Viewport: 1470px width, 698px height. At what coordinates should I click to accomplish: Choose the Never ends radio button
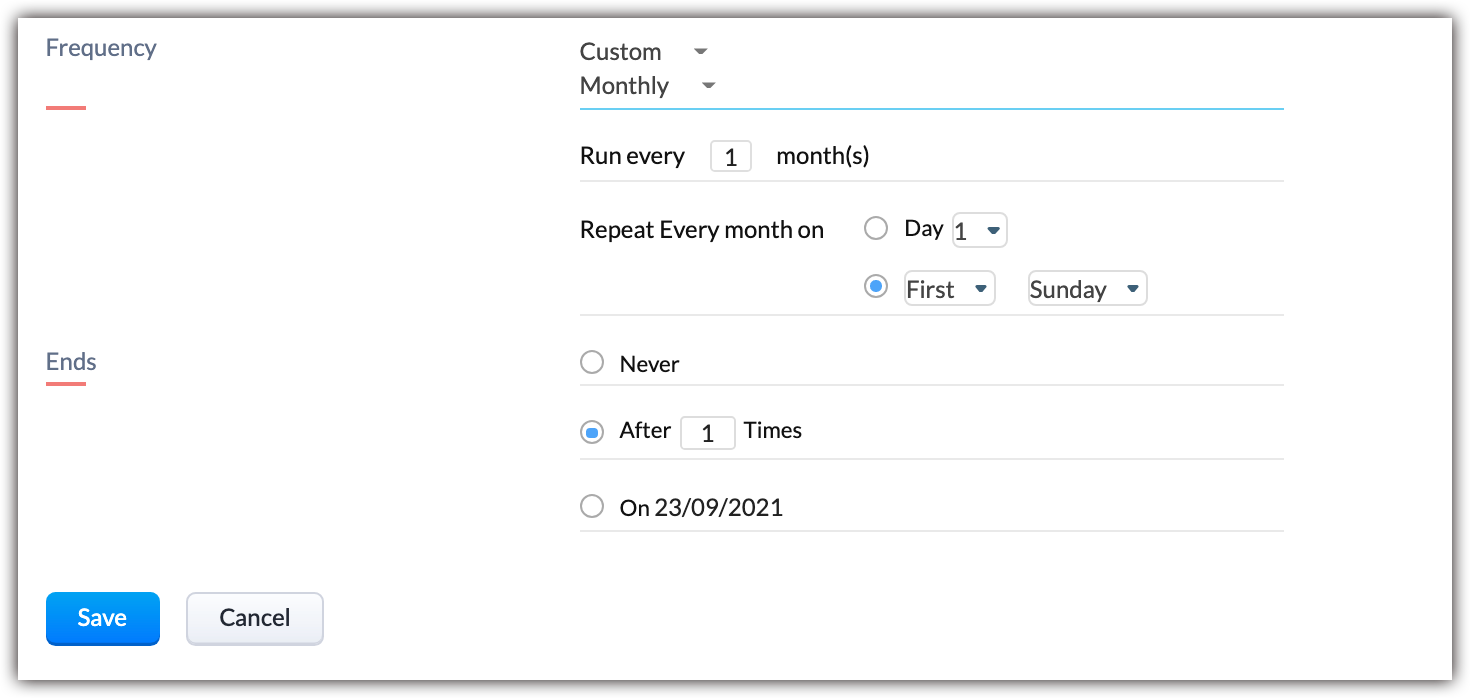coord(592,362)
